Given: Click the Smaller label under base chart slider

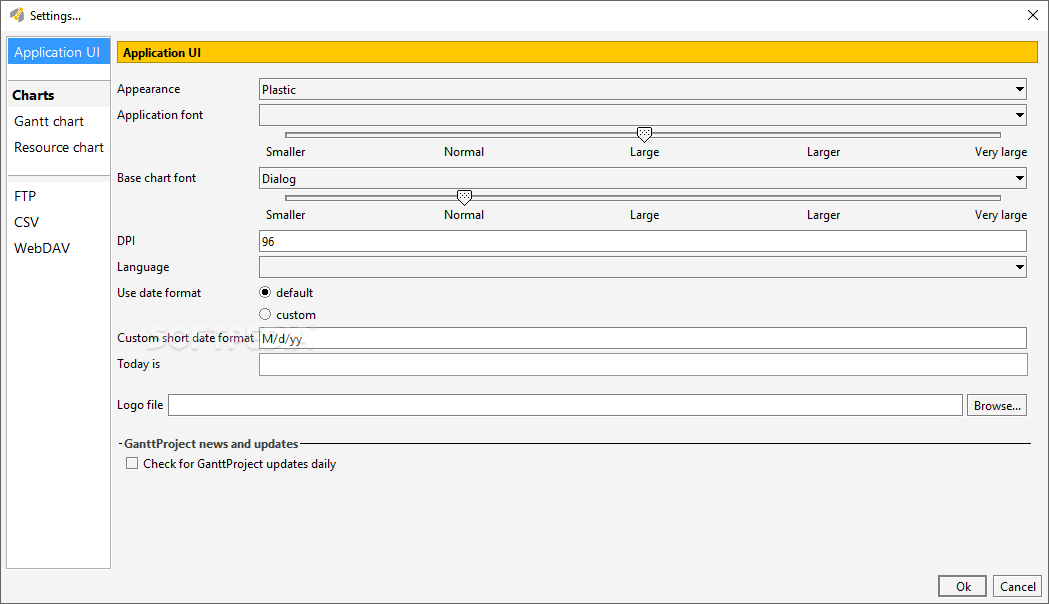Looking at the screenshot, I should click(286, 215).
